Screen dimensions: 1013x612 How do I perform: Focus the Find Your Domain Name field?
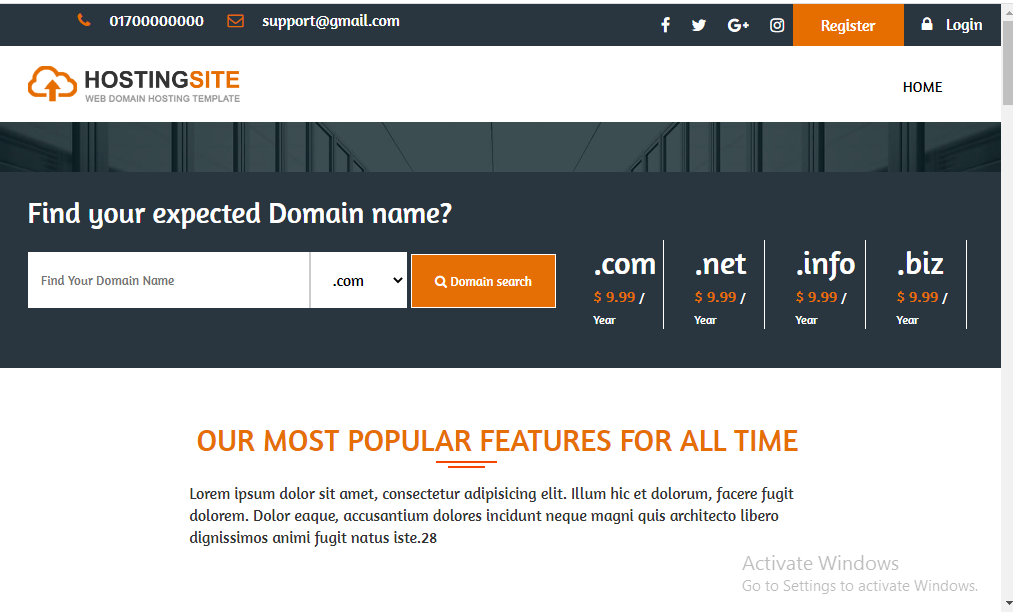pos(168,280)
